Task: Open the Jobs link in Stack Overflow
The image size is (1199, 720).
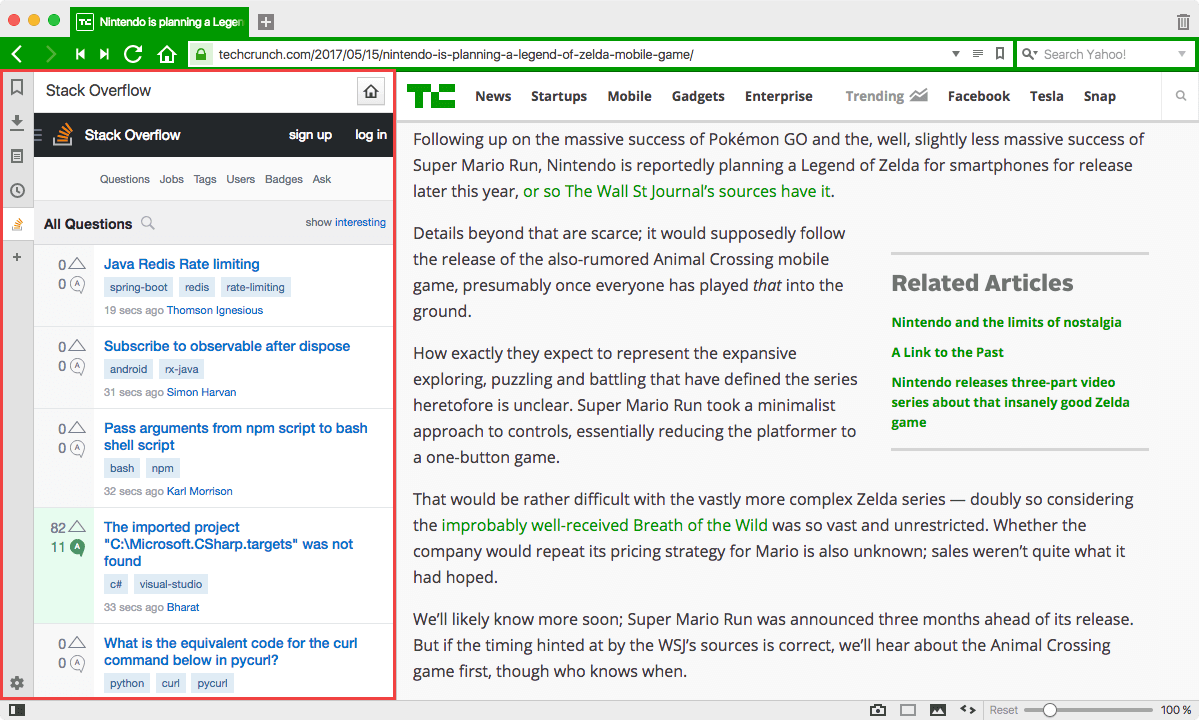Action: (171, 179)
